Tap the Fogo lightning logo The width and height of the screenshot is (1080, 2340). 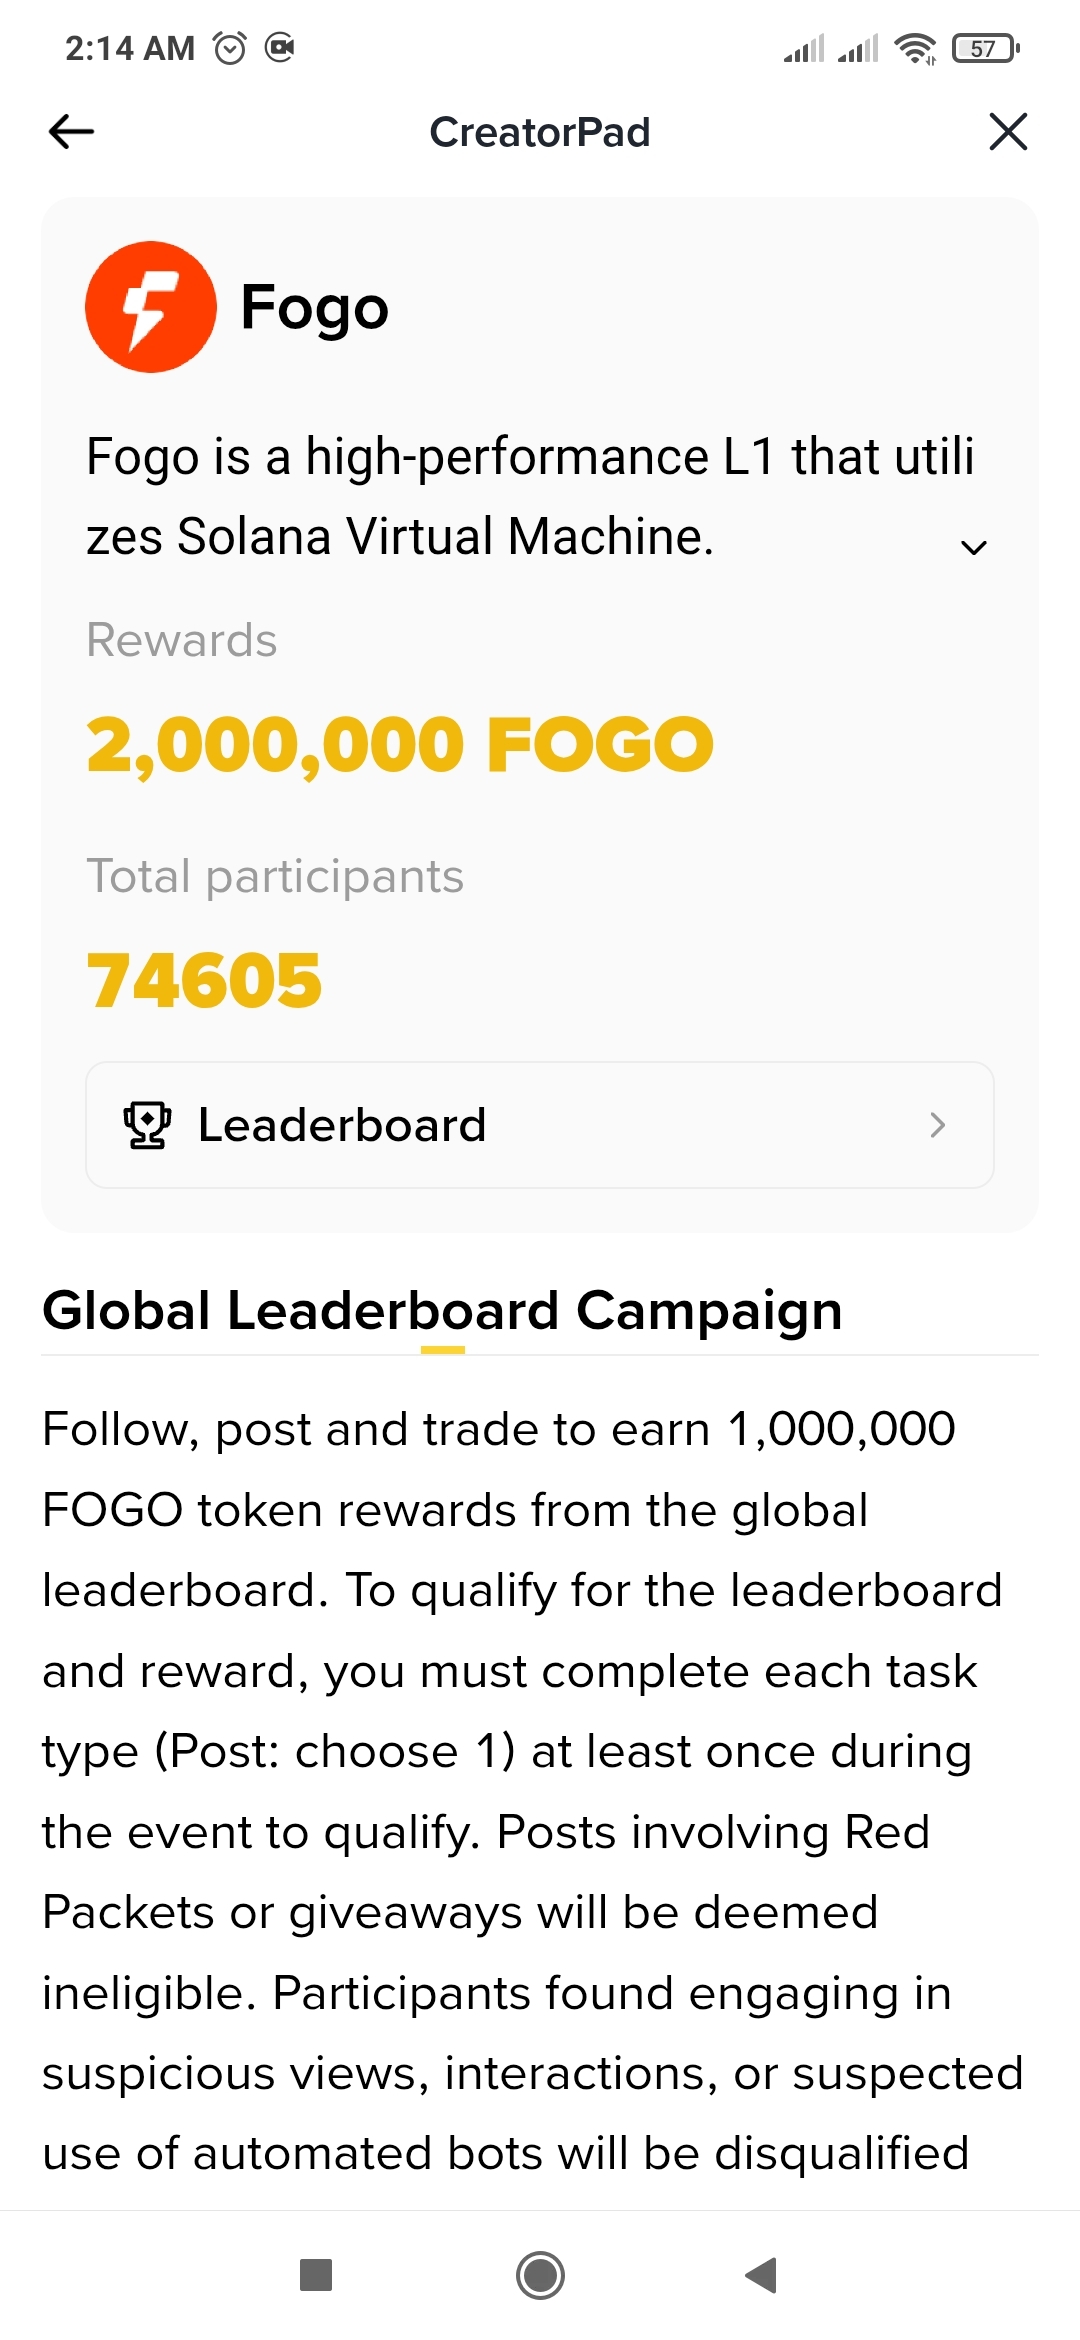151,307
